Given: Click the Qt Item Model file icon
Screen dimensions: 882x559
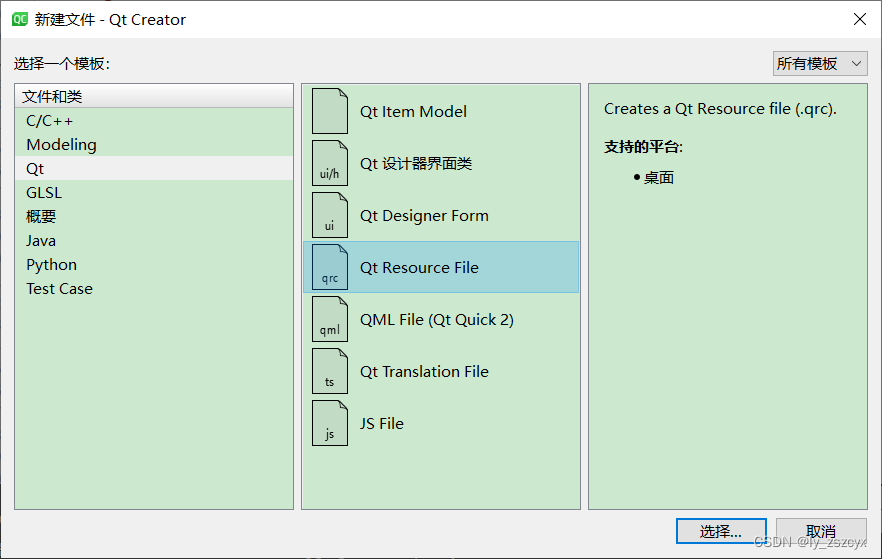Looking at the screenshot, I should tap(330, 111).
